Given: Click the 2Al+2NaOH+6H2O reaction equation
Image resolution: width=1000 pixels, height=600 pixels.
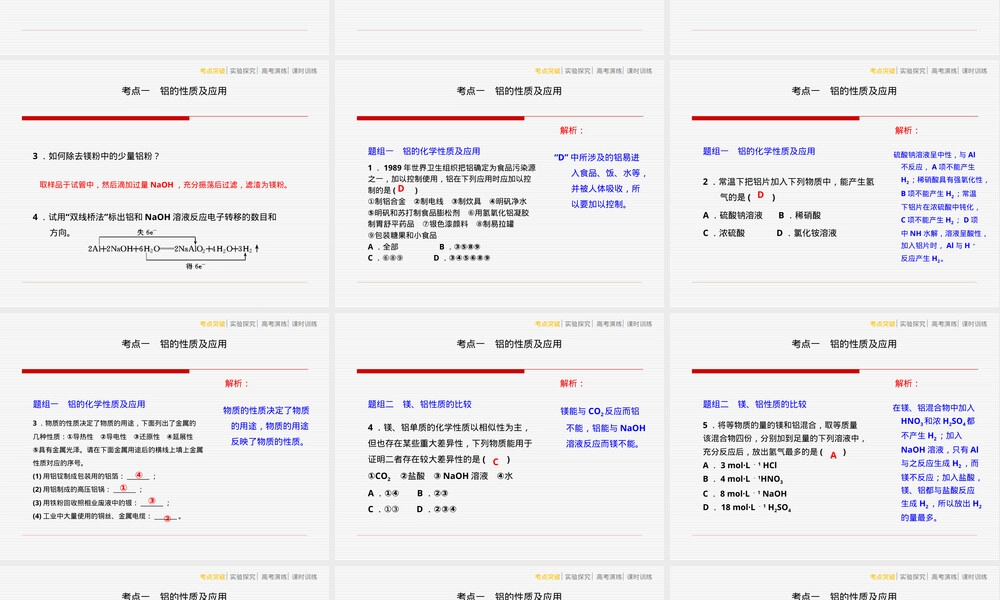Looking at the screenshot, I should pyautogui.click(x=173, y=249).
